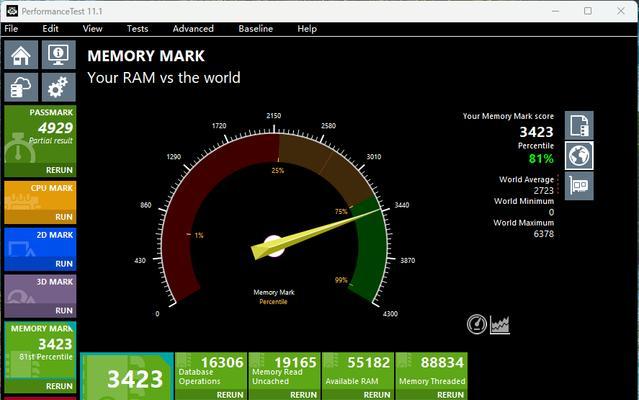
Task: Click the Database Operations 16306 score
Action: [222, 362]
